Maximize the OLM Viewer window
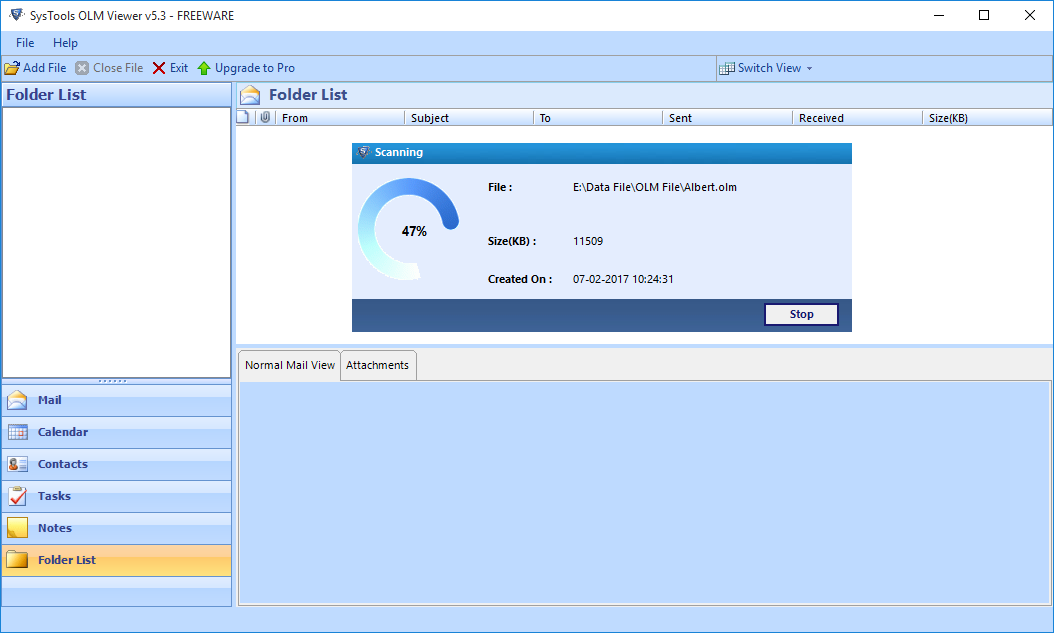1054x633 pixels. pos(984,15)
